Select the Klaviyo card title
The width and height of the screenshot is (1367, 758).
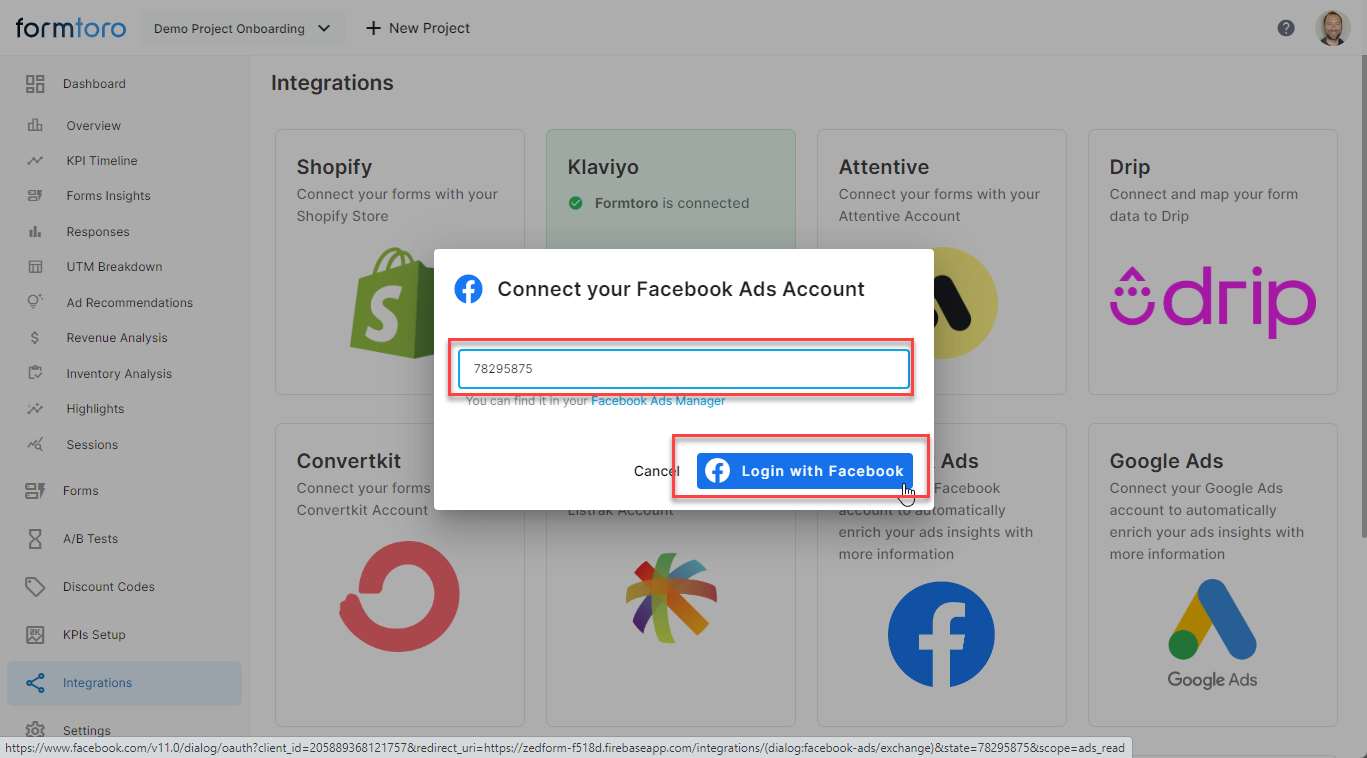tap(603, 167)
